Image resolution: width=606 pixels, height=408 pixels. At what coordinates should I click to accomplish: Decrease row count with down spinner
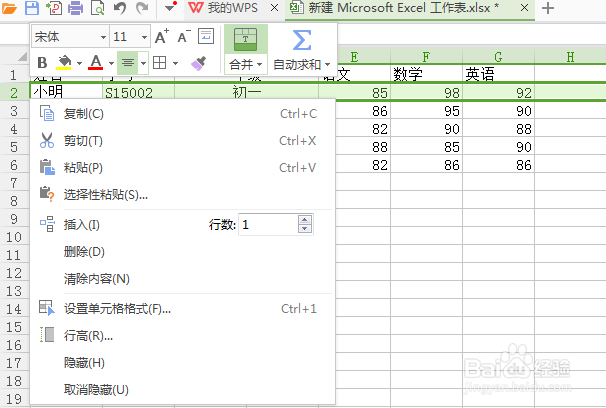[305, 229]
